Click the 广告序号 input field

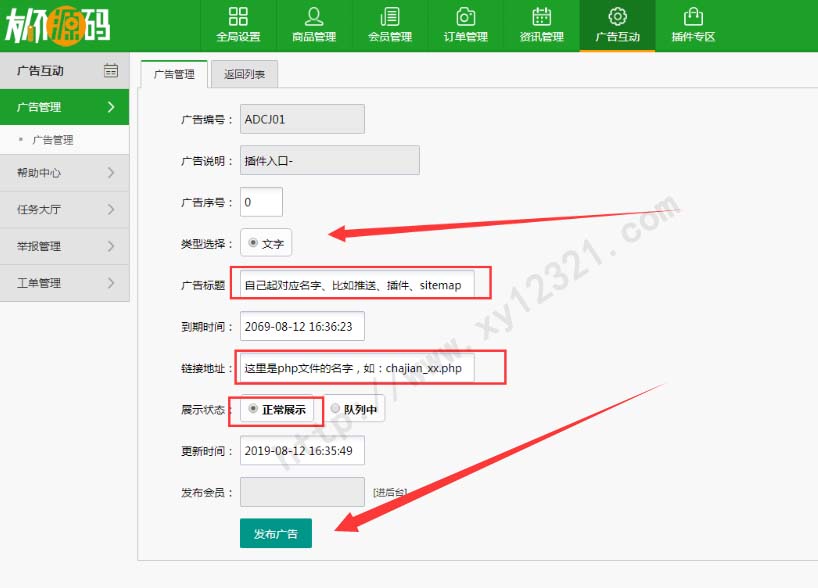261,202
